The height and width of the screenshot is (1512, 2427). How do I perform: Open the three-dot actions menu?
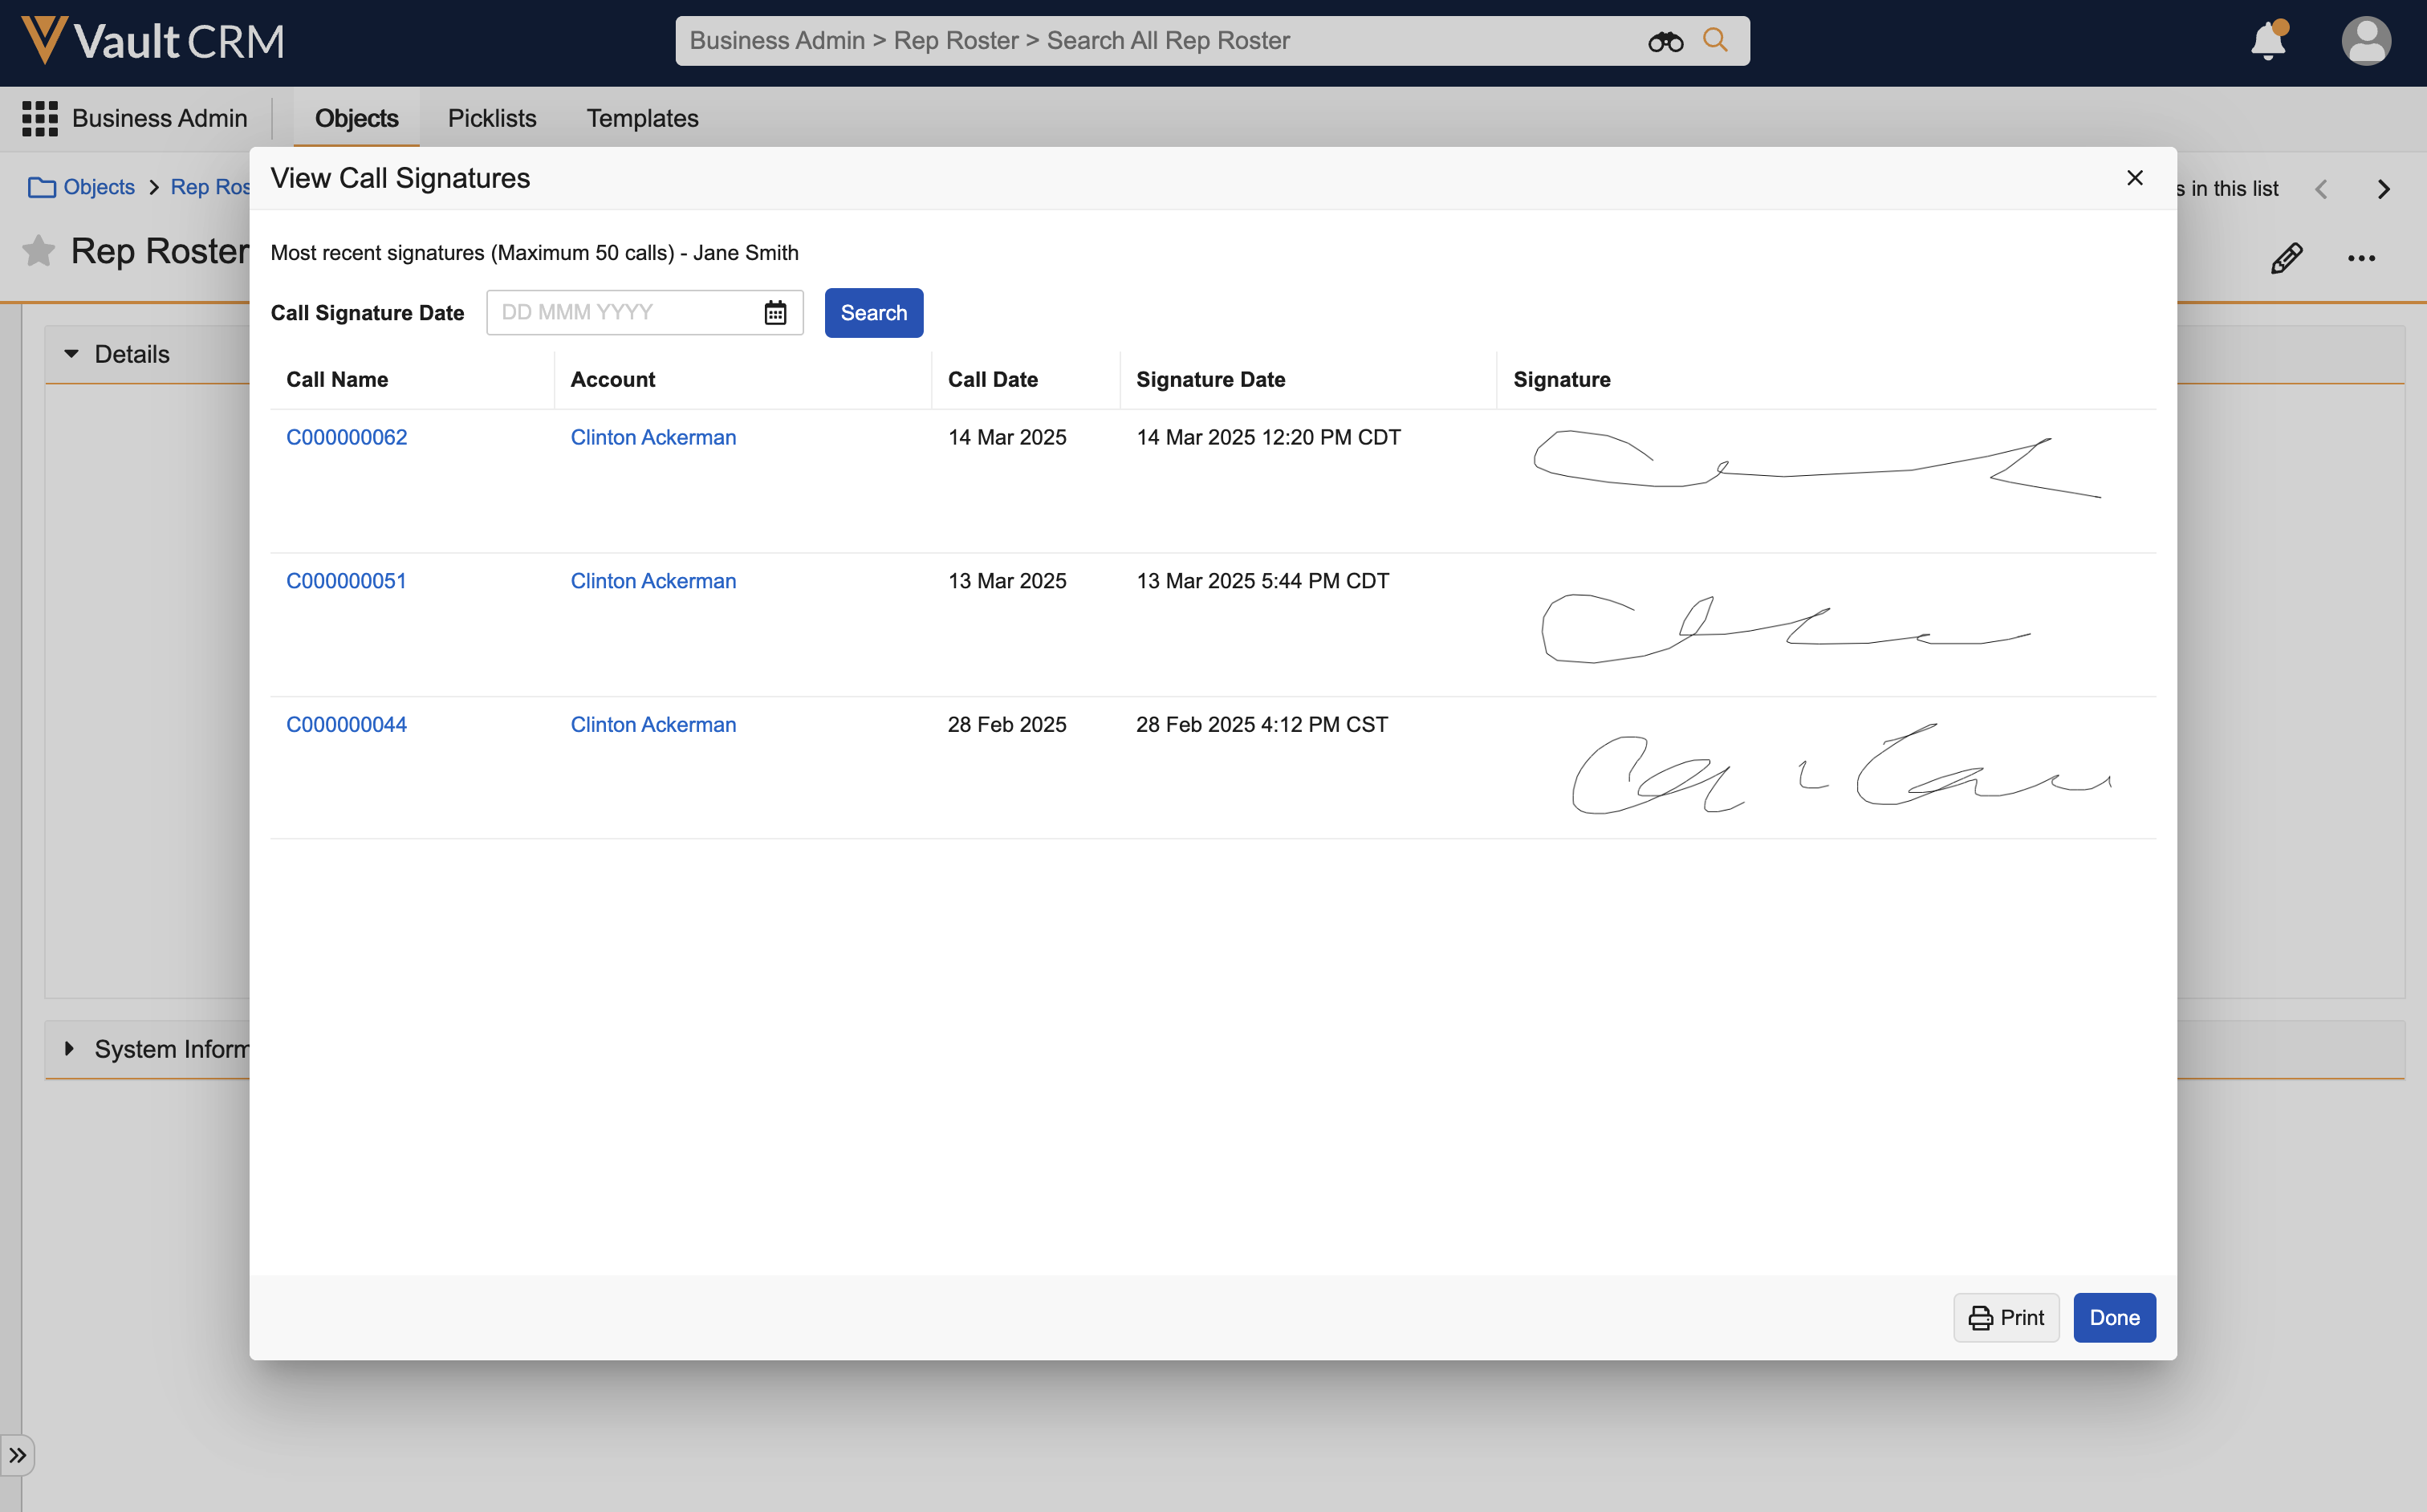pos(2361,258)
